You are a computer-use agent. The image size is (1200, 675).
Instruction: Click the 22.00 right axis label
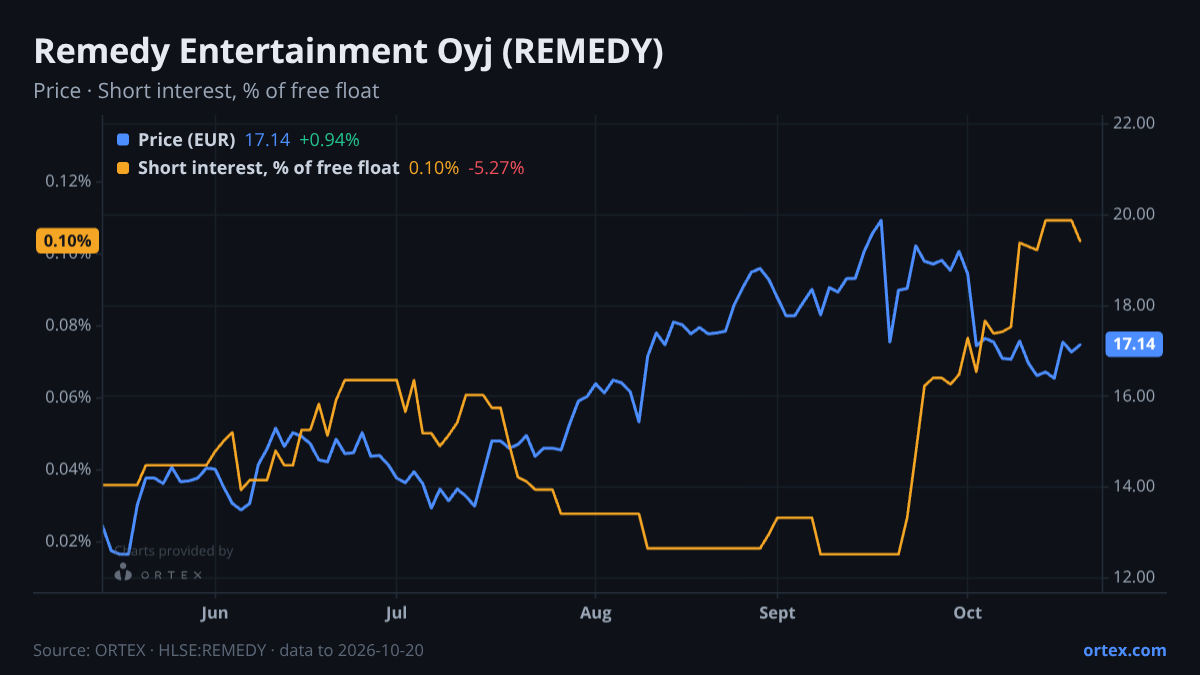tap(1133, 123)
